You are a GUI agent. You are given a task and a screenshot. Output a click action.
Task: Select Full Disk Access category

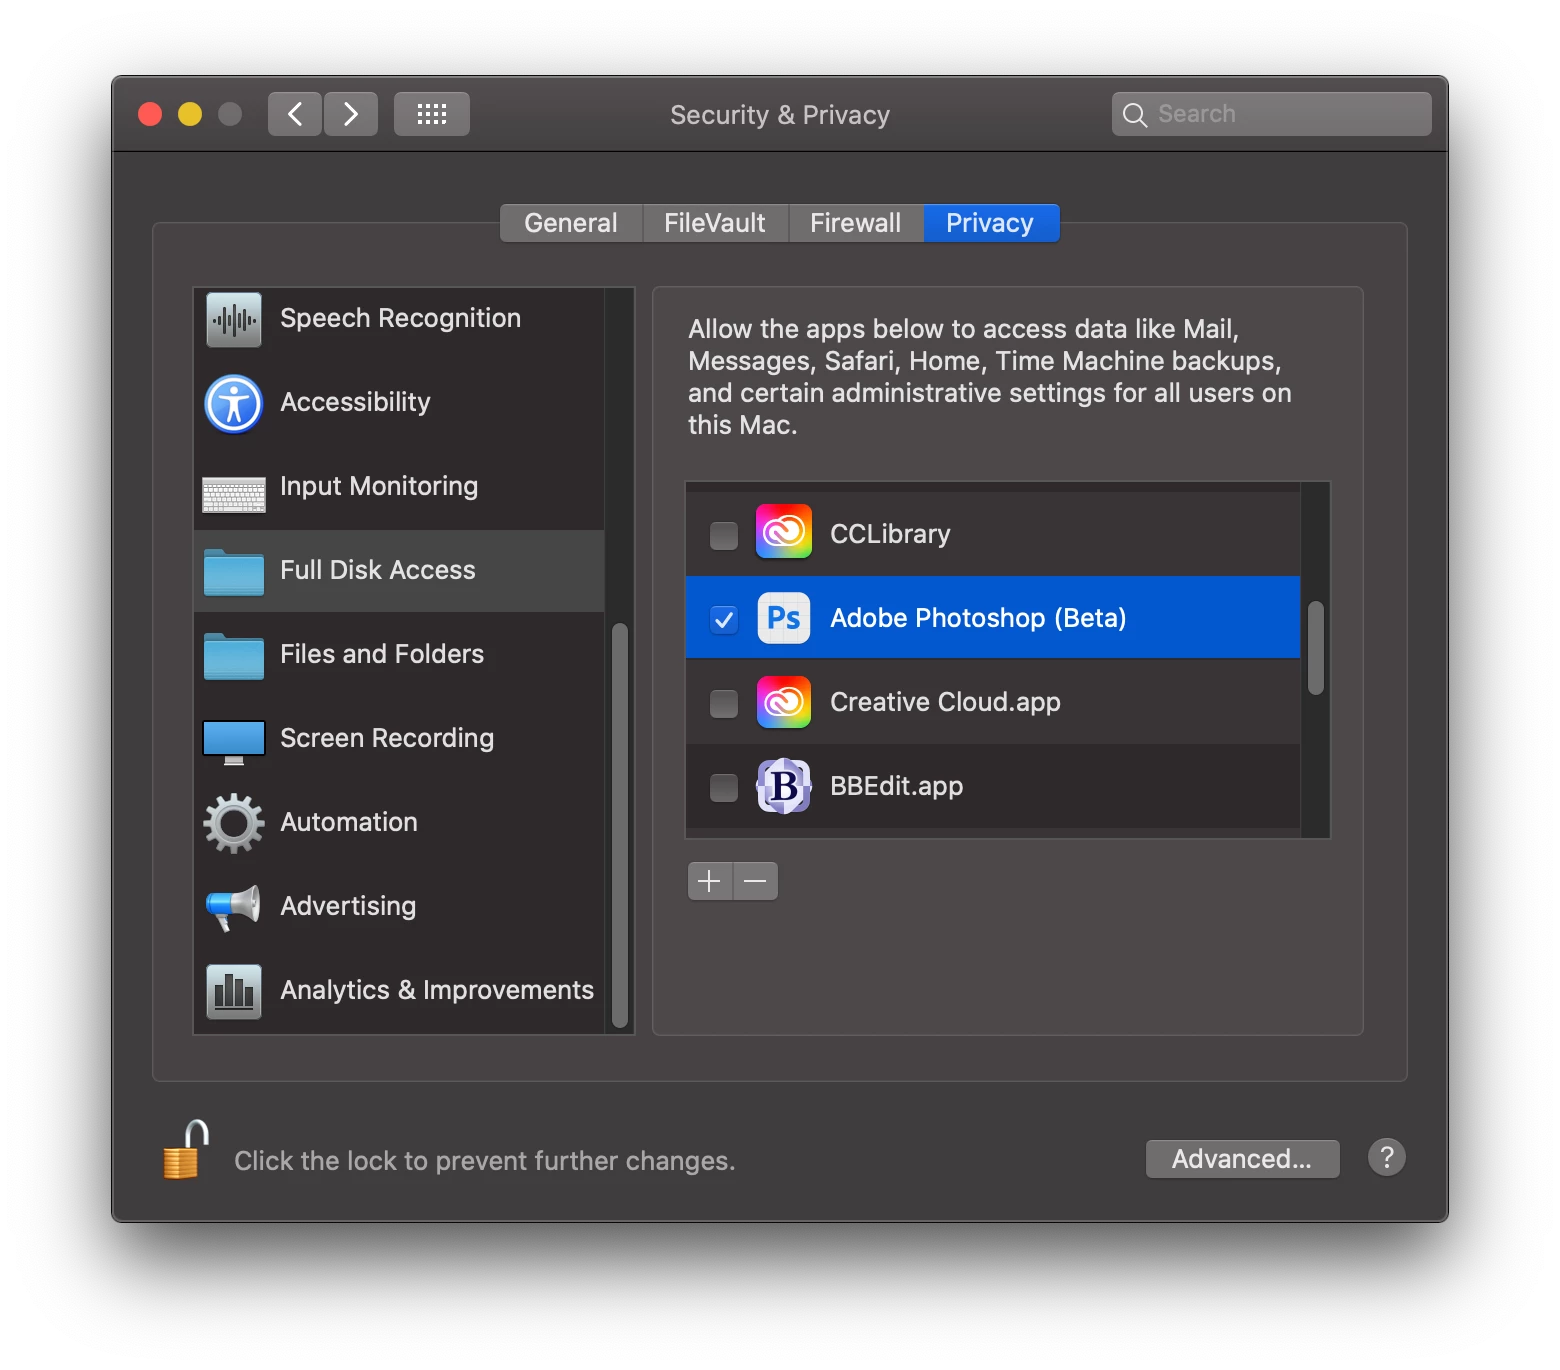tap(399, 571)
